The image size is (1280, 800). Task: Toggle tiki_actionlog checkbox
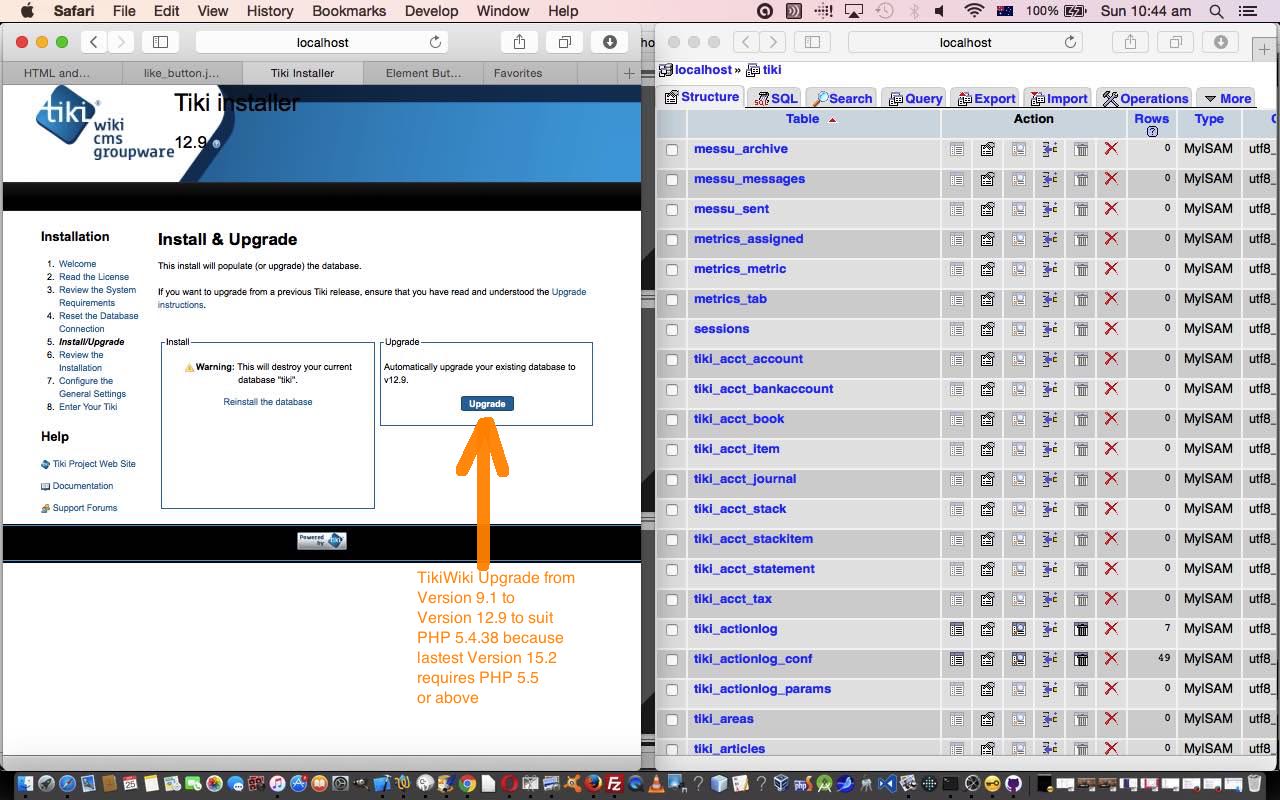(672, 630)
